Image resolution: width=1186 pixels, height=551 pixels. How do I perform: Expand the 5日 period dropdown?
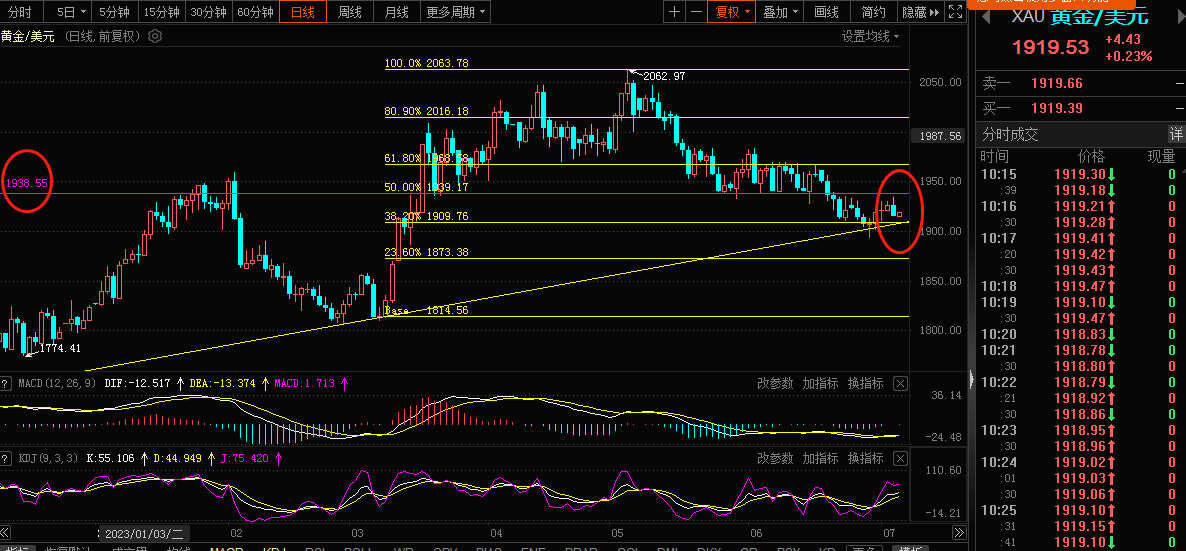point(71,12)
